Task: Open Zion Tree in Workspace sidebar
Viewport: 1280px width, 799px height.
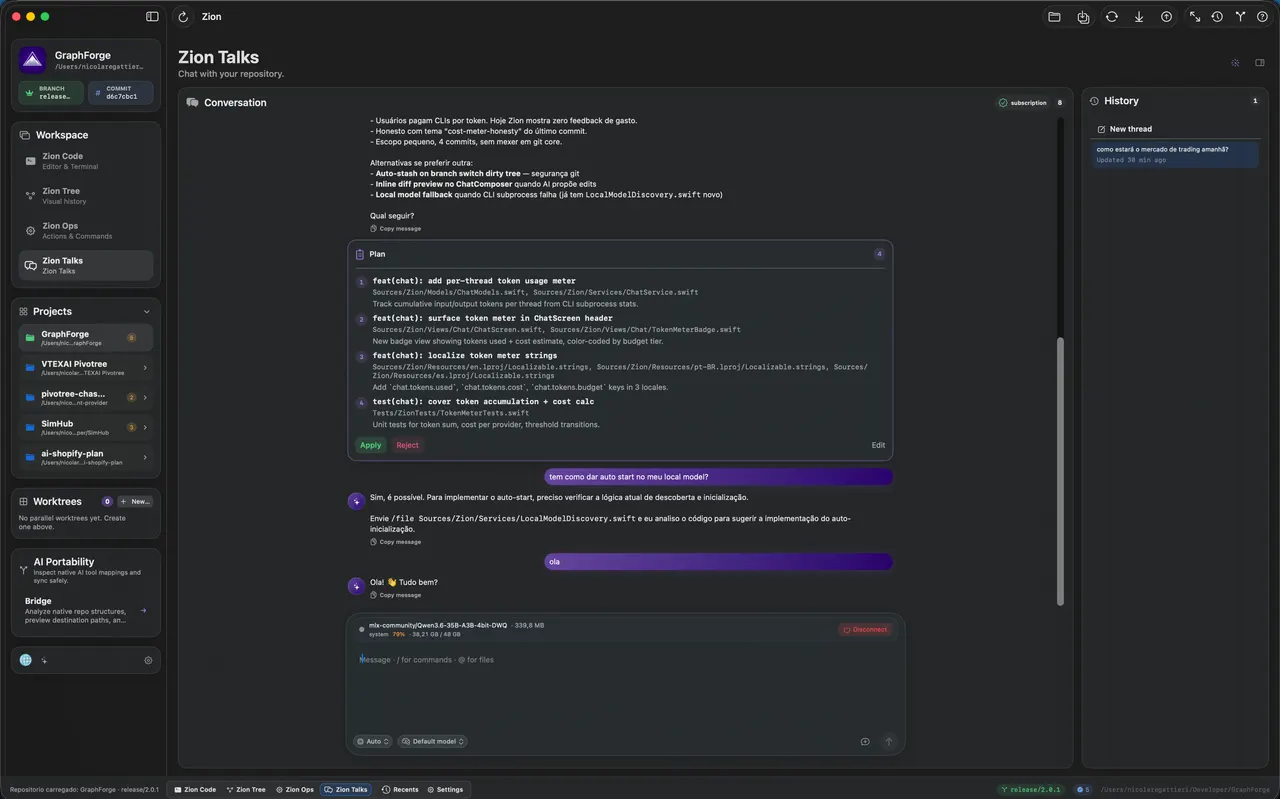Action: click(x=86, y=196)
